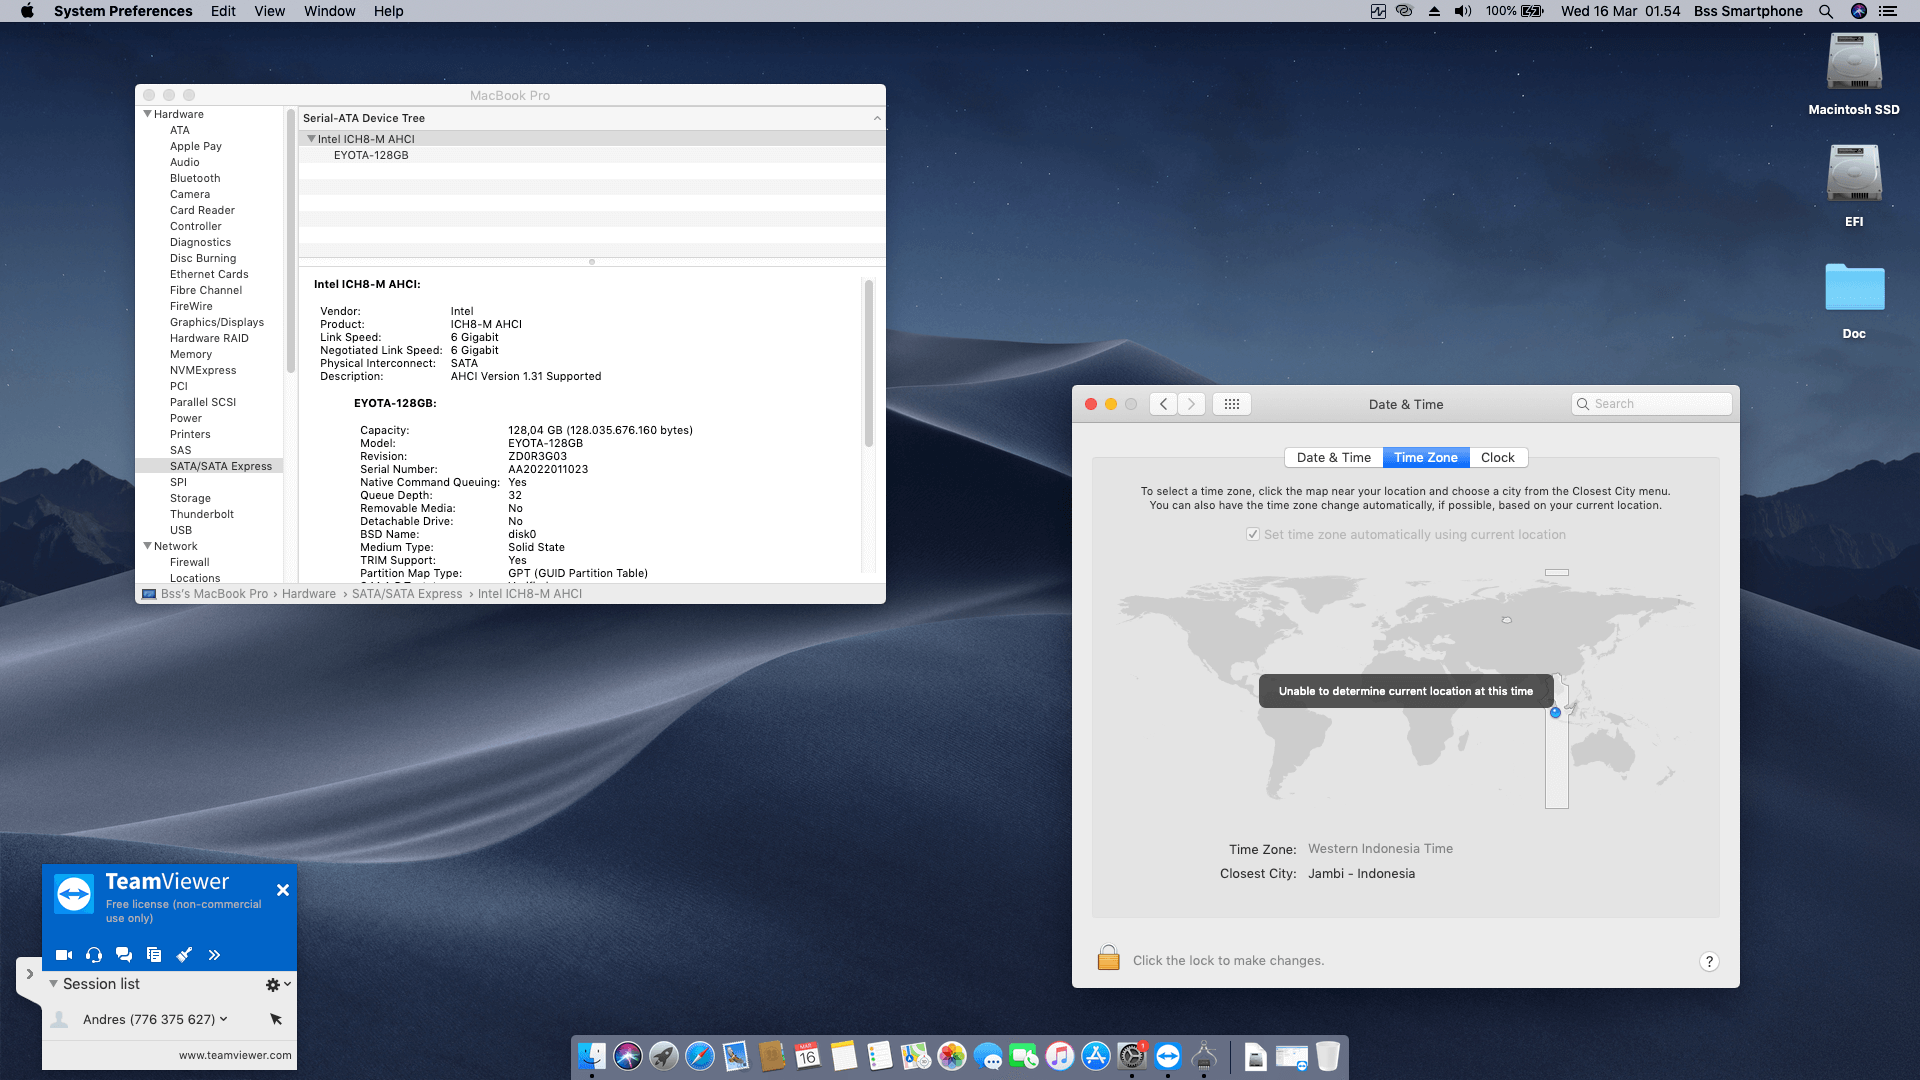
Task: Open the Window menu in the menu bar
Action: [329, 11]
